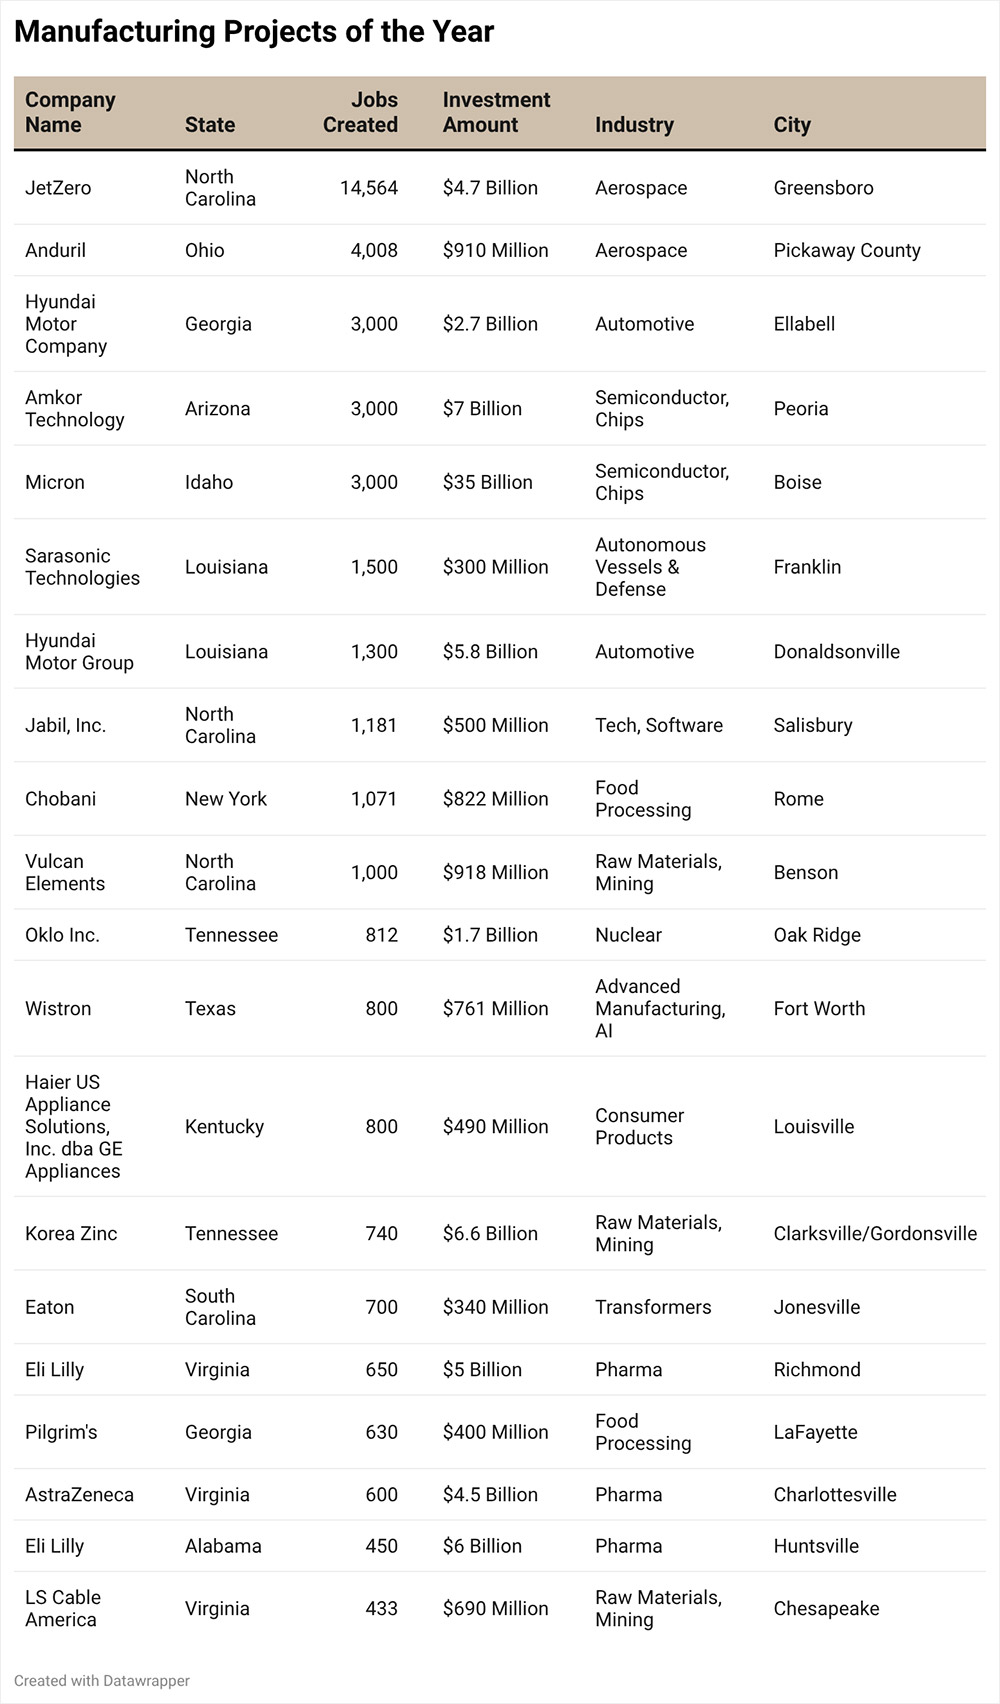Select the Industry column header

[634, 125]
